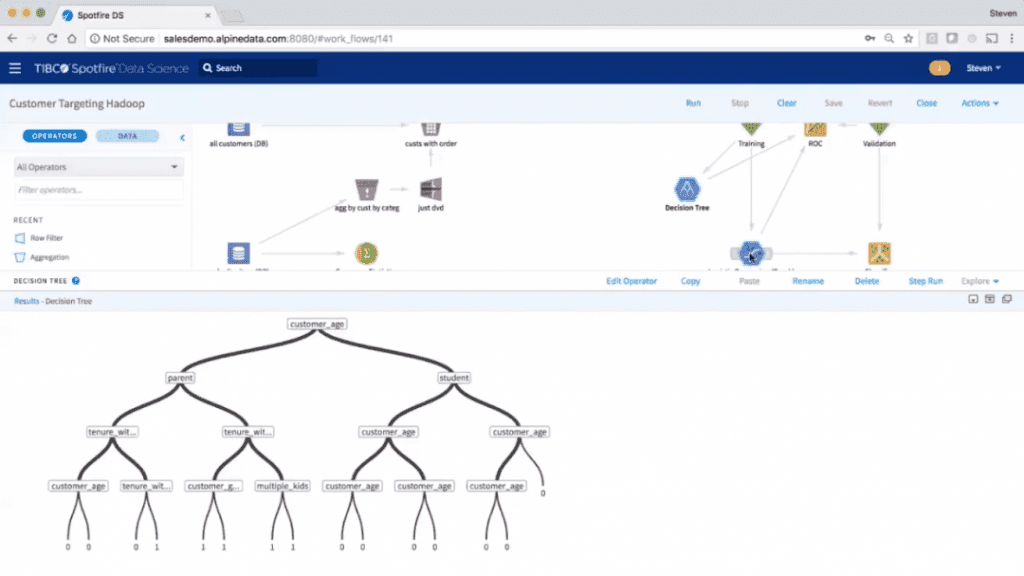Screen dimensions: 1024x576
Task: Select the 'all customers (DB)' database node
Action: 238,128
